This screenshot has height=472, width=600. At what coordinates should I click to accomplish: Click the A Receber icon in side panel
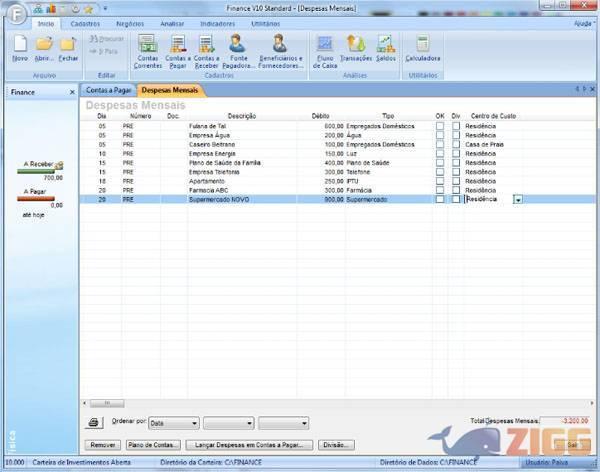(x=59, y=165)
